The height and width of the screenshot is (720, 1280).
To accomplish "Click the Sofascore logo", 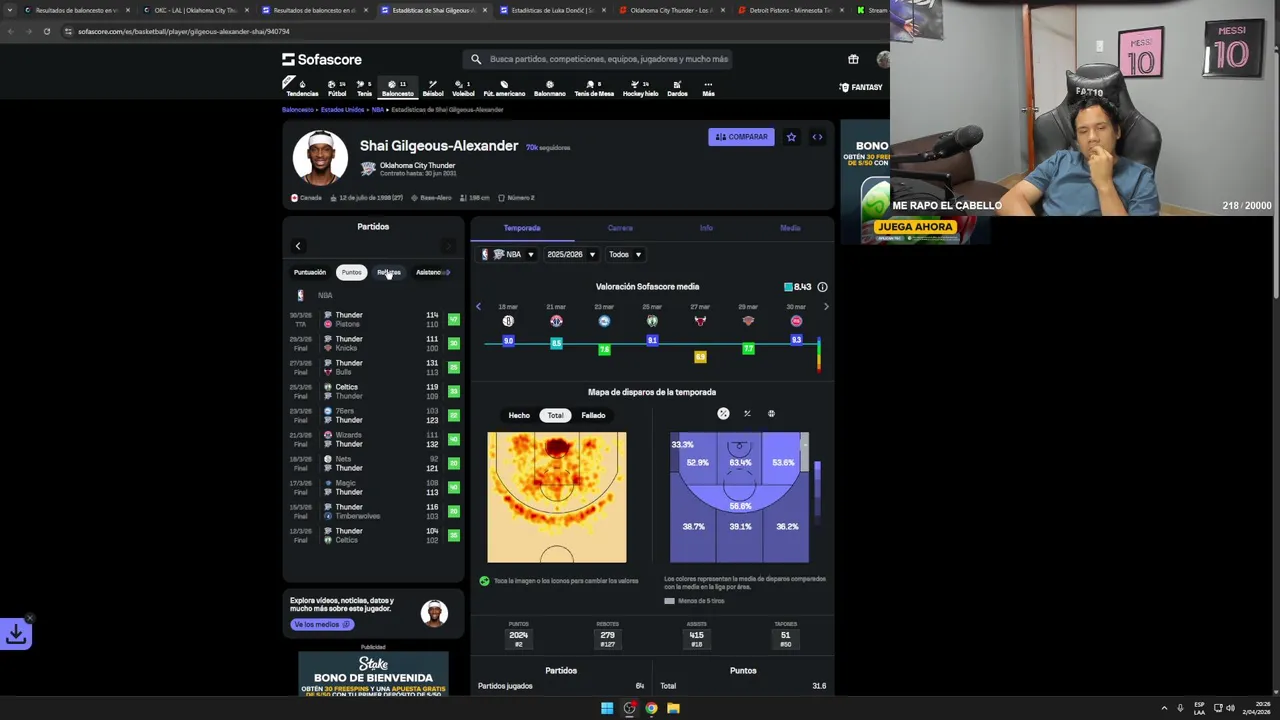I will point(322,59).
